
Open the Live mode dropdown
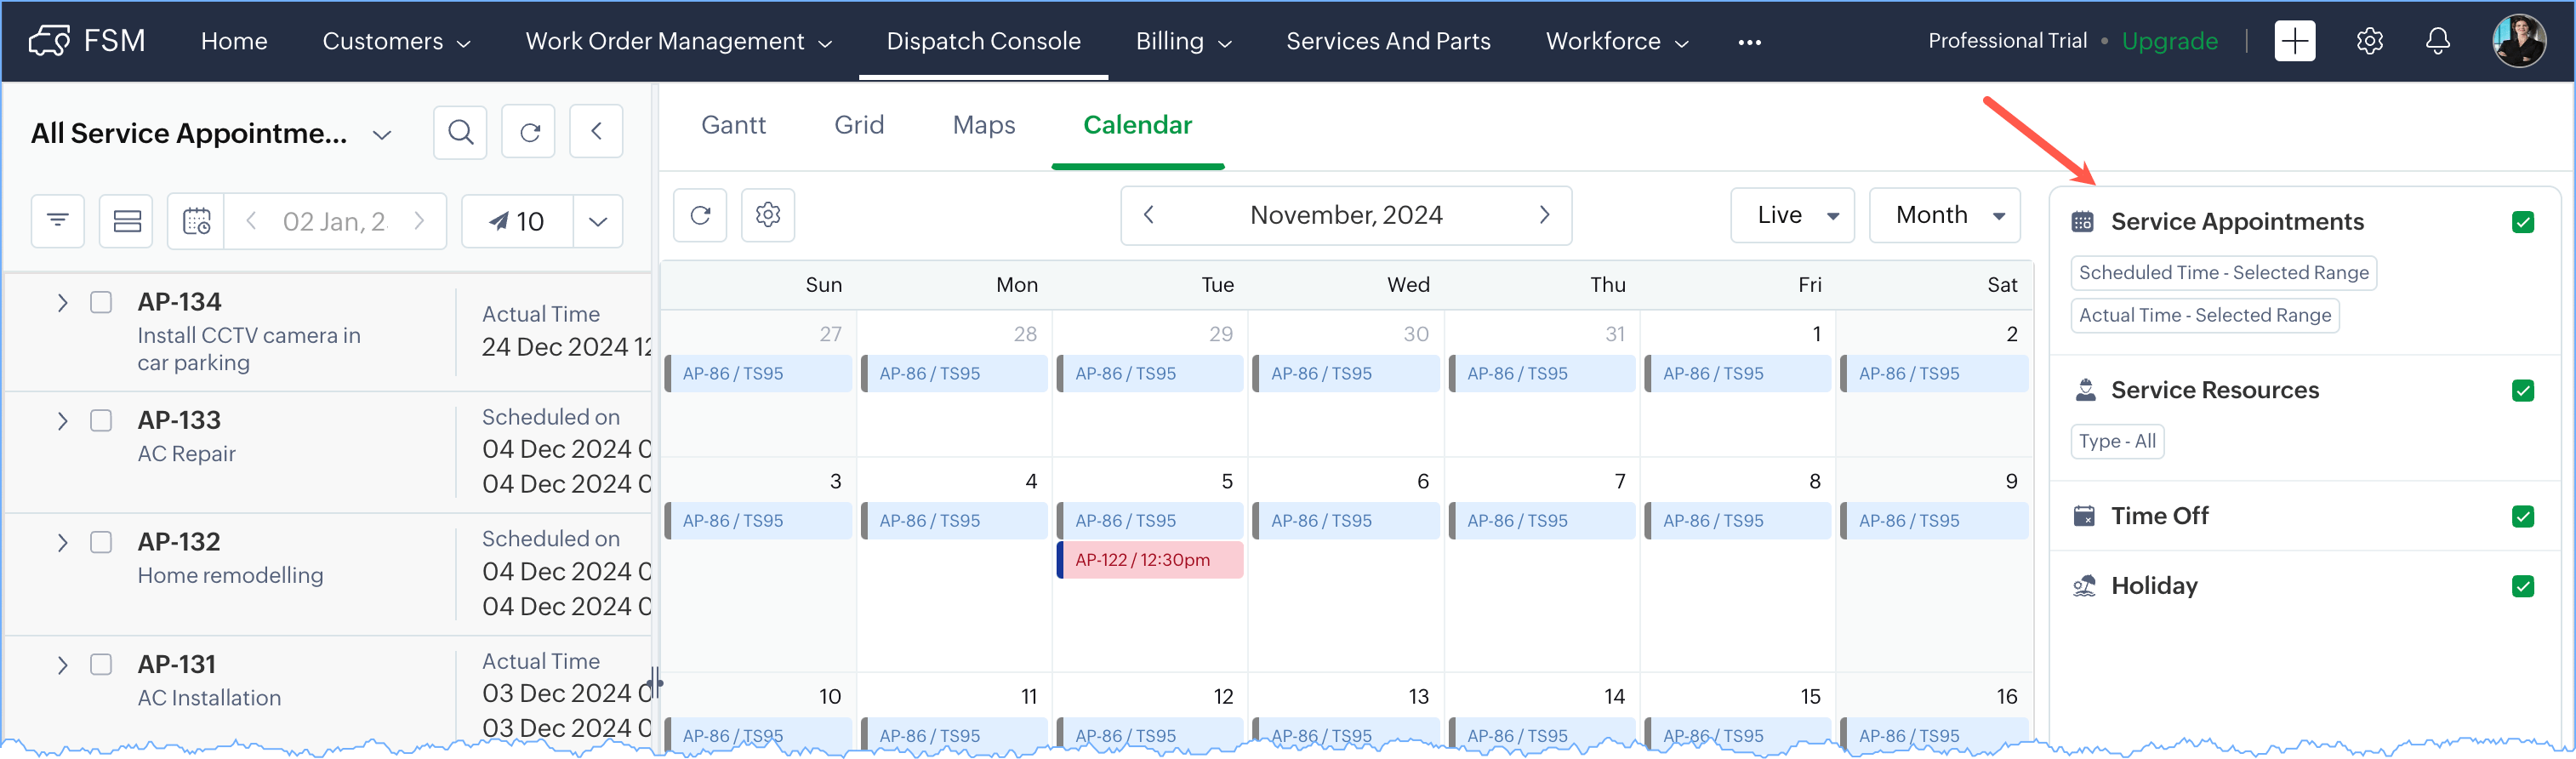coord(1792,215)
